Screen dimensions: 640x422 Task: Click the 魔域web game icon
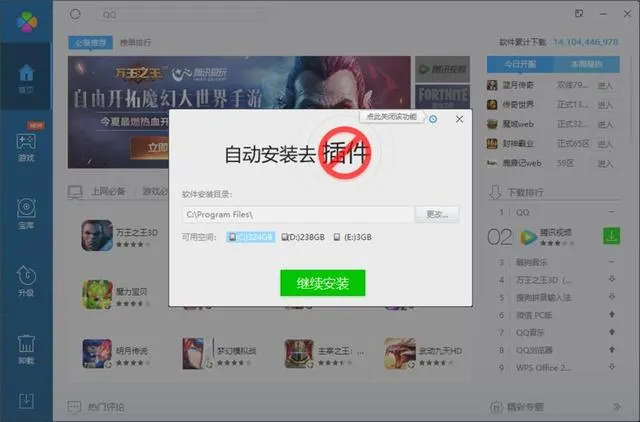pos(492,124)
